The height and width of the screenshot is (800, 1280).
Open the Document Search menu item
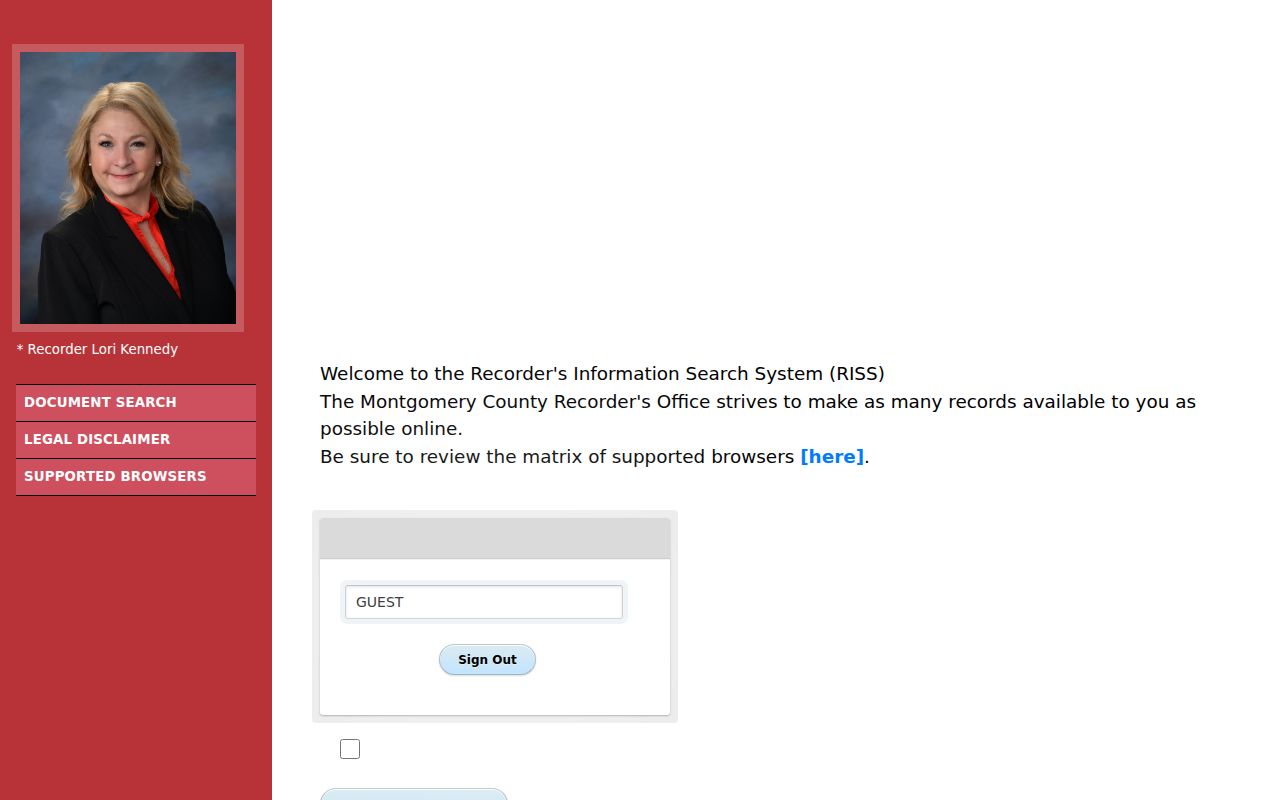(x=136, y=402)
